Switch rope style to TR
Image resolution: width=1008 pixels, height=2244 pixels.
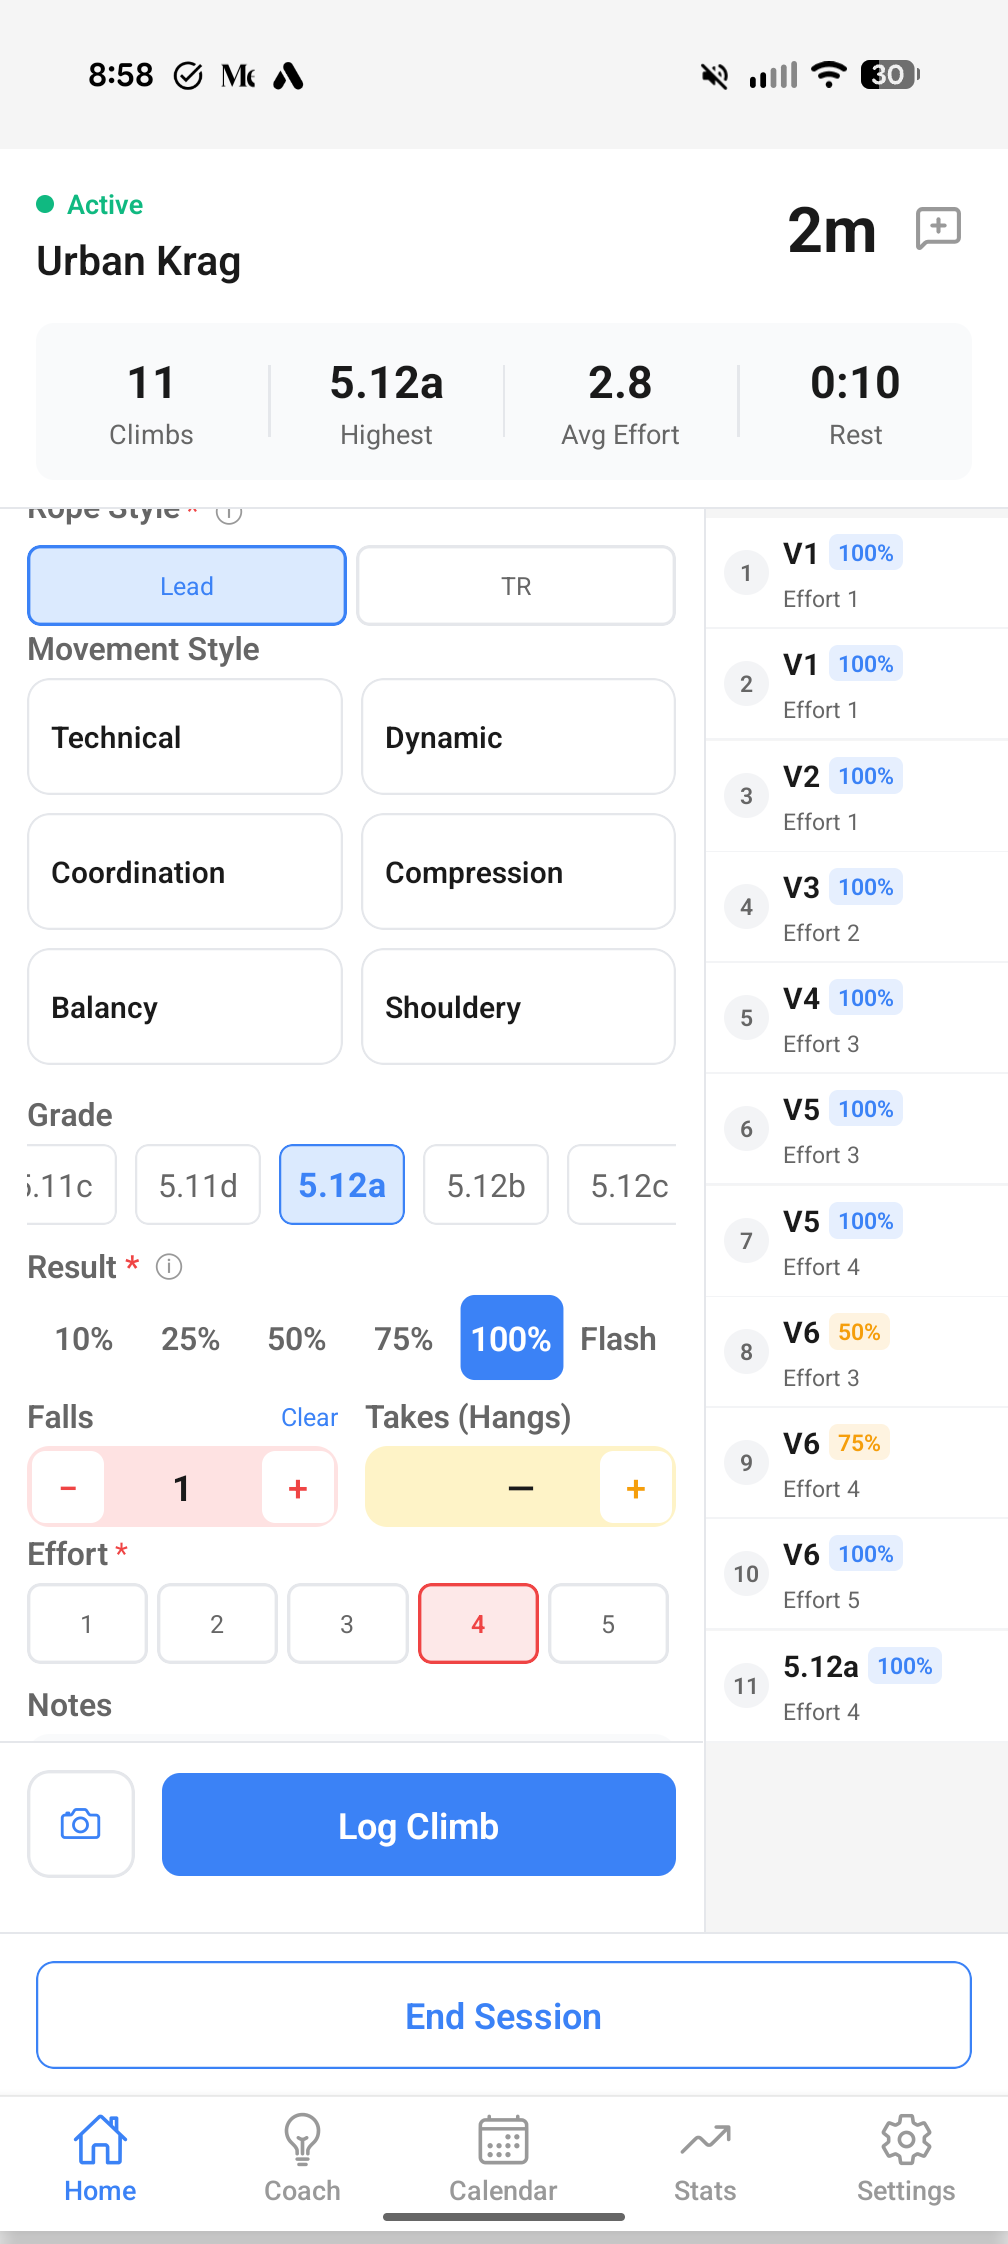coord(515,586)
